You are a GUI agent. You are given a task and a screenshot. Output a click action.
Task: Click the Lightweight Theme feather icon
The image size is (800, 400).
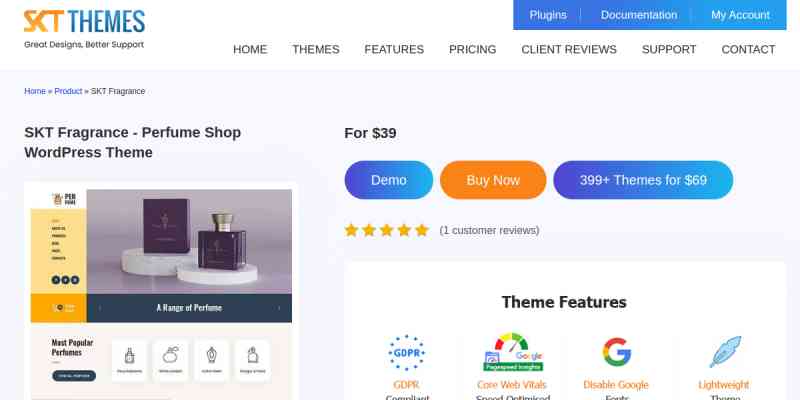(725, 352)
